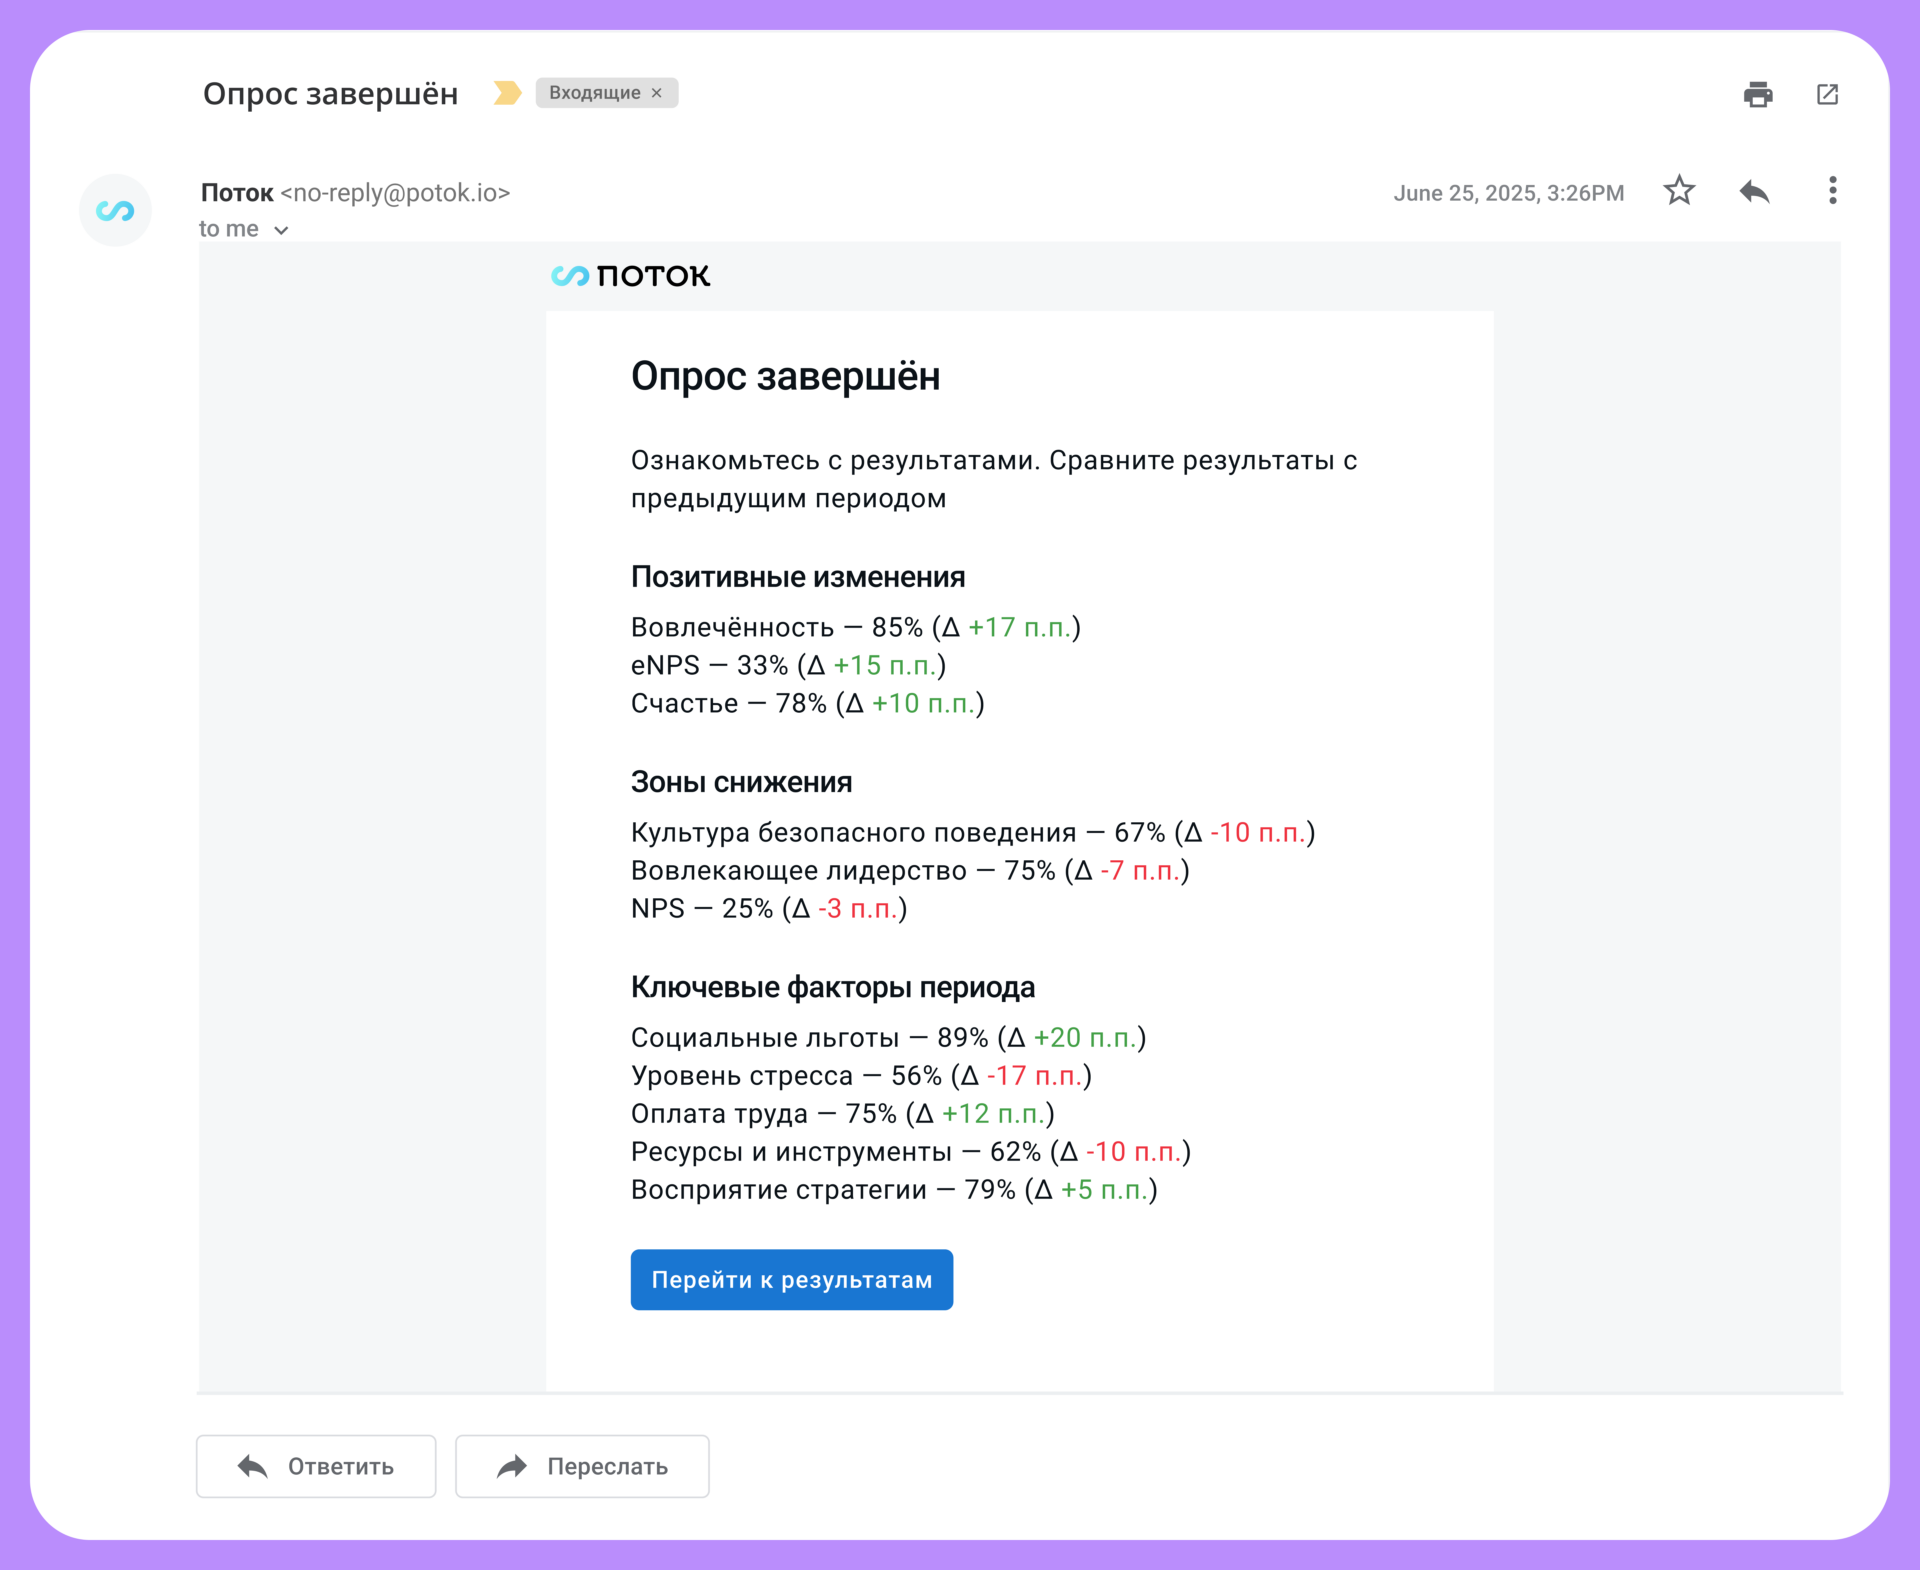The width and height of the screenshot is (1920, 1570).
Task: Click the Позитивные изменения heading
Action: tap(797, 577)
